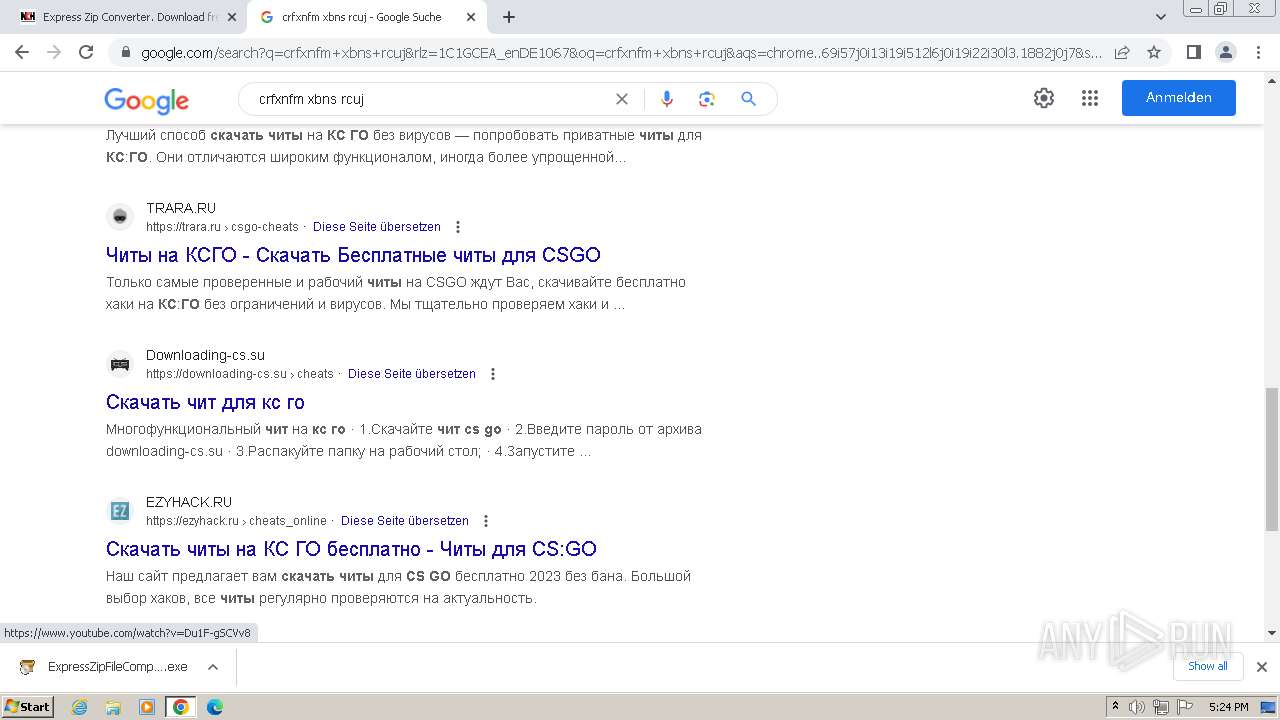
Task: Open more options for EZYHACK.RU result
Action: coord(486,521)
